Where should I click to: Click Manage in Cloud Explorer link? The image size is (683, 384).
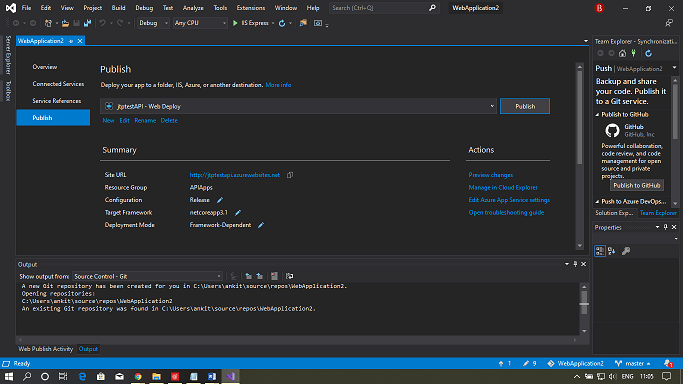(x=503, y=188)
